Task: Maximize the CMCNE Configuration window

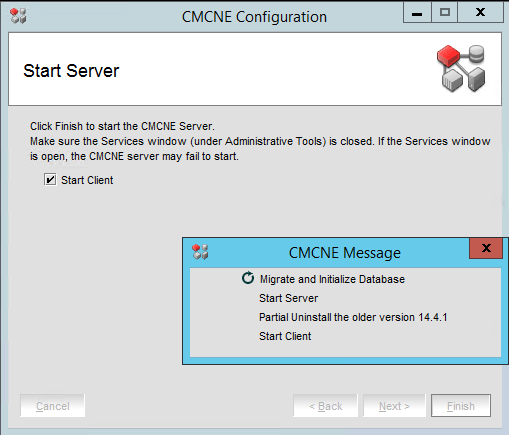Action: (x=445, y=12)
